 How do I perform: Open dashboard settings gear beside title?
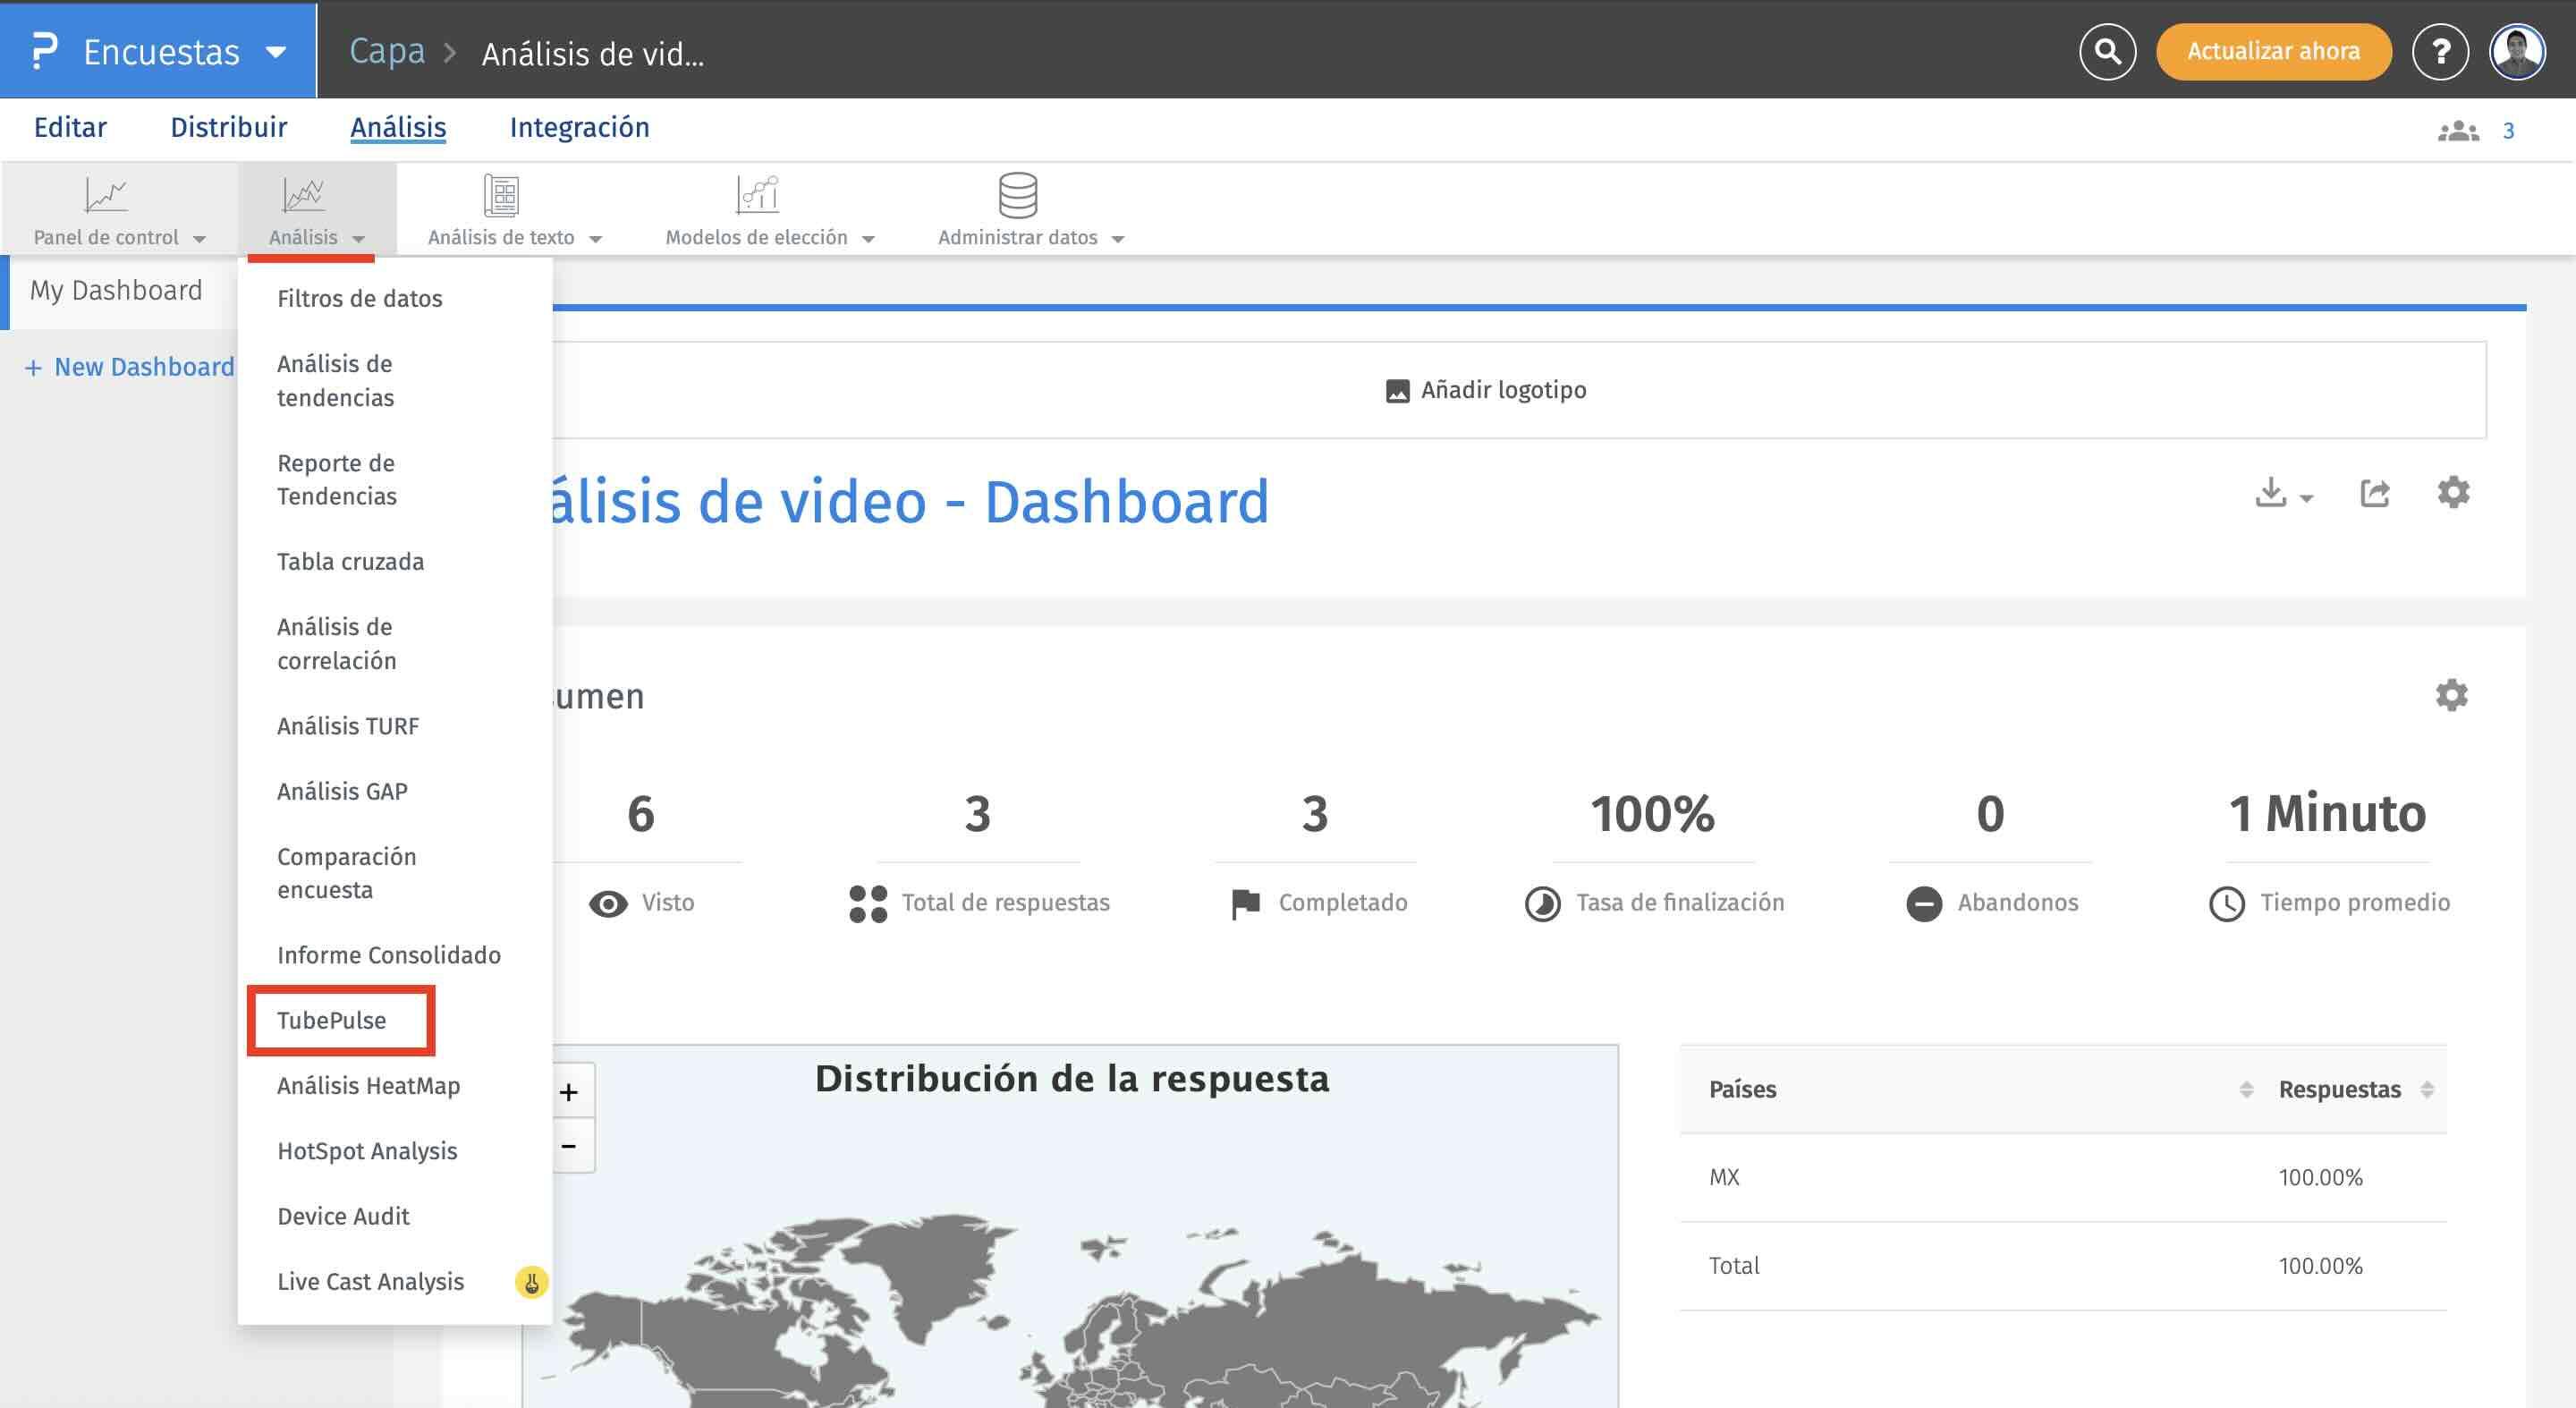(x=2453, y=492)
